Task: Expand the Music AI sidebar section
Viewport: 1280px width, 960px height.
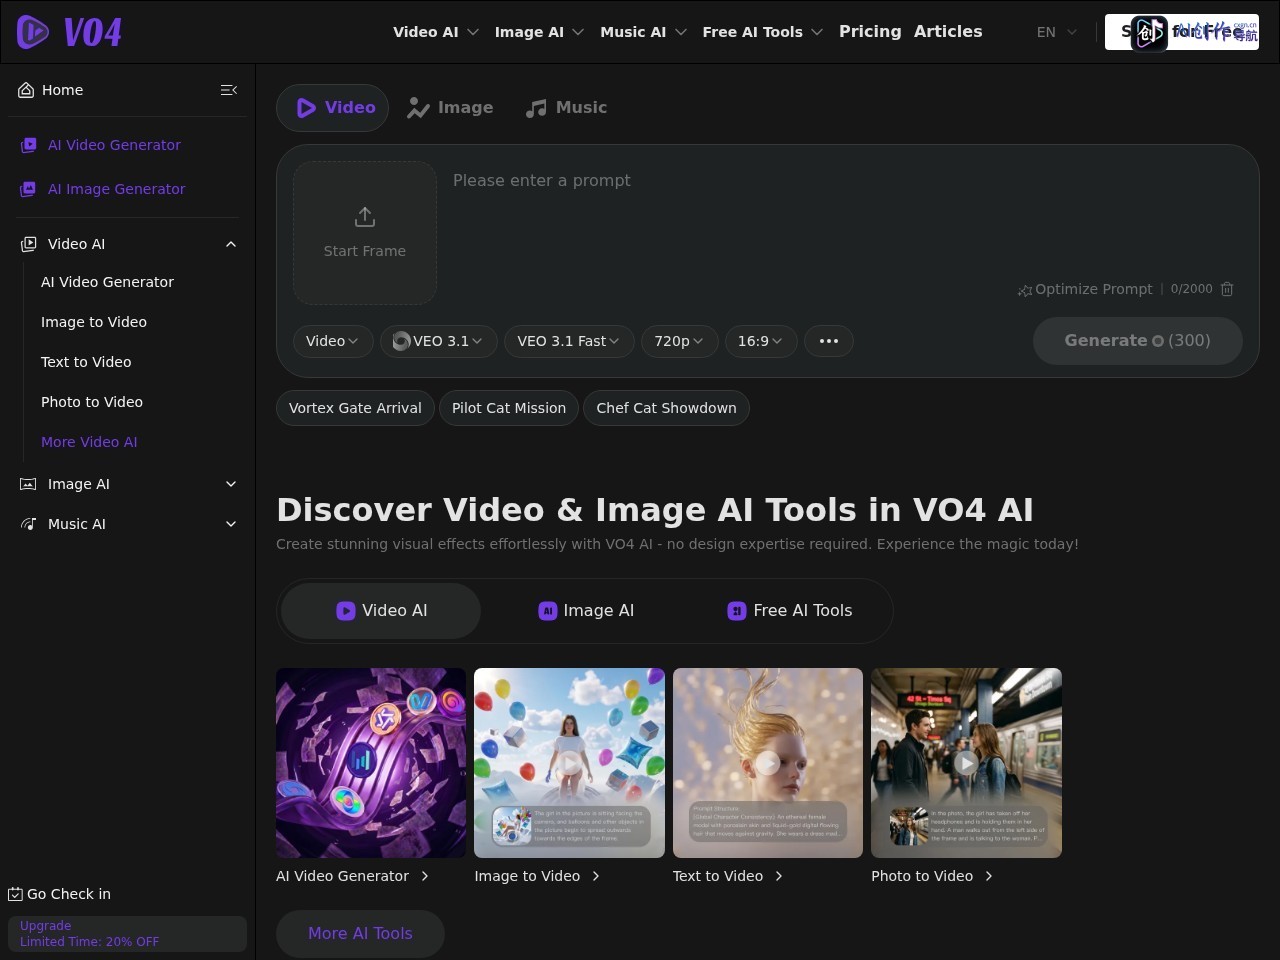Action: 231,524
